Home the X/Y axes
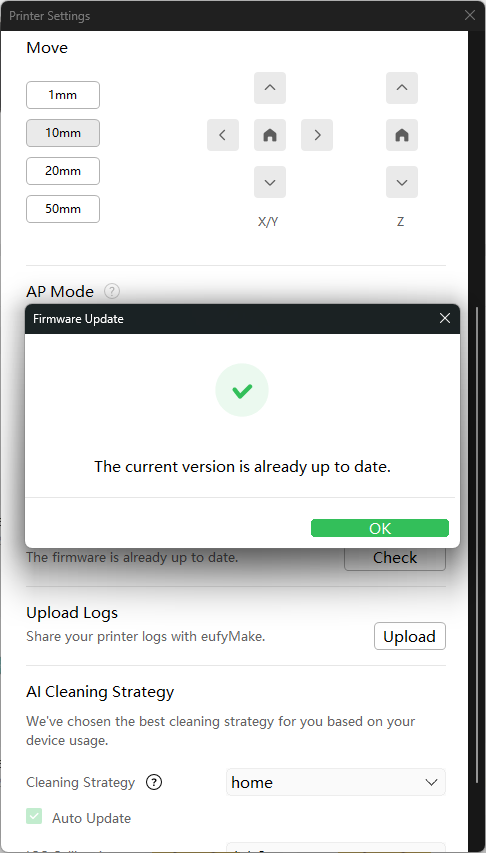This screenshot has height=853, width=486. click(270, 135)
